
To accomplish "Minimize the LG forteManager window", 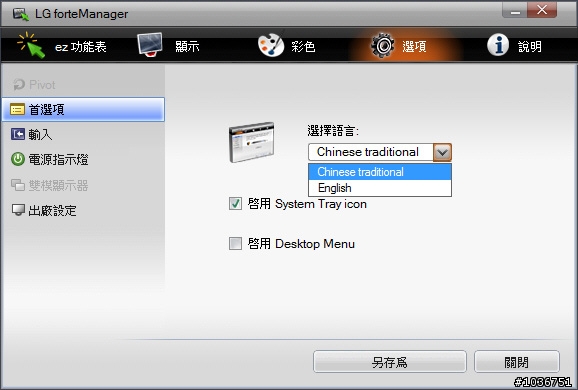I will point(515,11).
